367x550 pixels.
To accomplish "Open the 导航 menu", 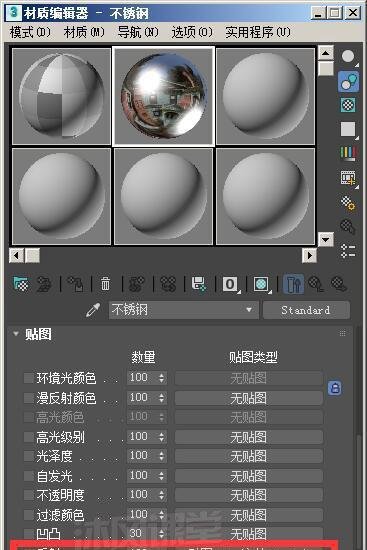I will tap(138, 32).
